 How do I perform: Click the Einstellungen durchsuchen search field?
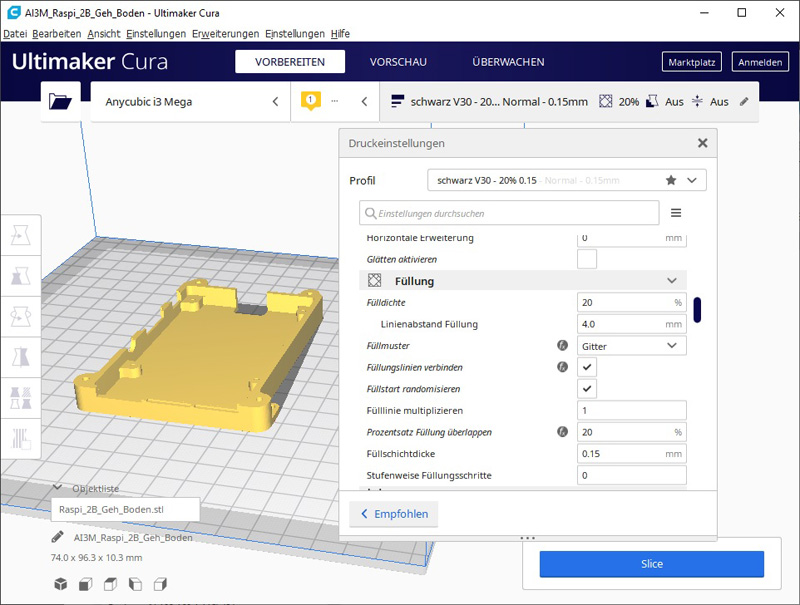point(509,213)
